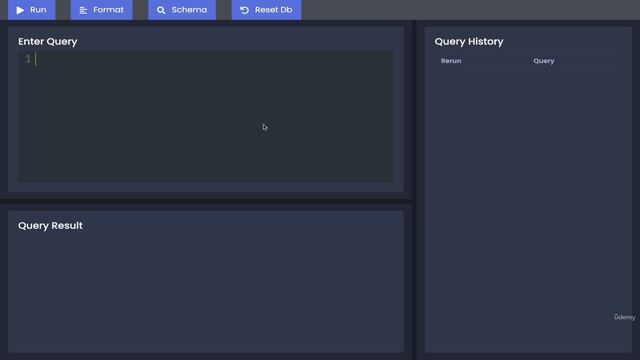Viewport: 640px width, 360px height.
Task: Click the Run button
Action: click(x=31, y=10)
